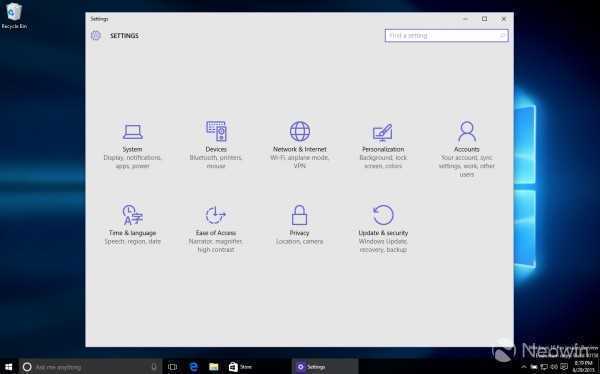Open the Privacy padlock icon
The height and width of the screenshot is (374, 600).
[x=299, y=215]
